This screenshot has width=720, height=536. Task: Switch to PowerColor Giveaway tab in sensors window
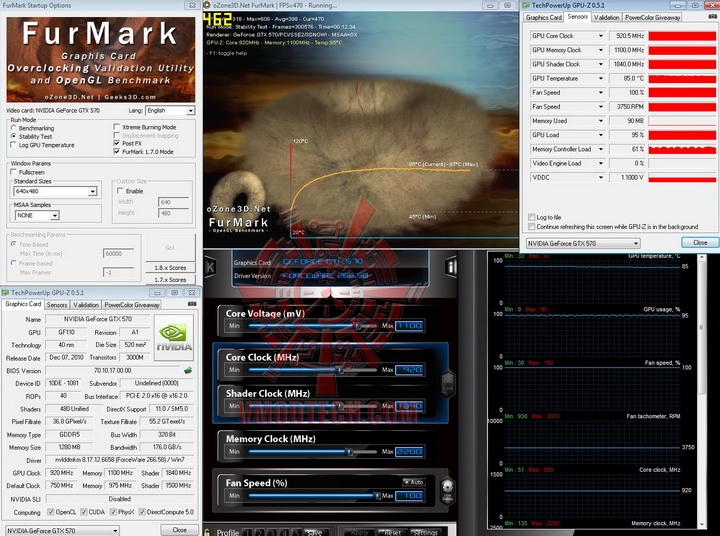point(652,17)
